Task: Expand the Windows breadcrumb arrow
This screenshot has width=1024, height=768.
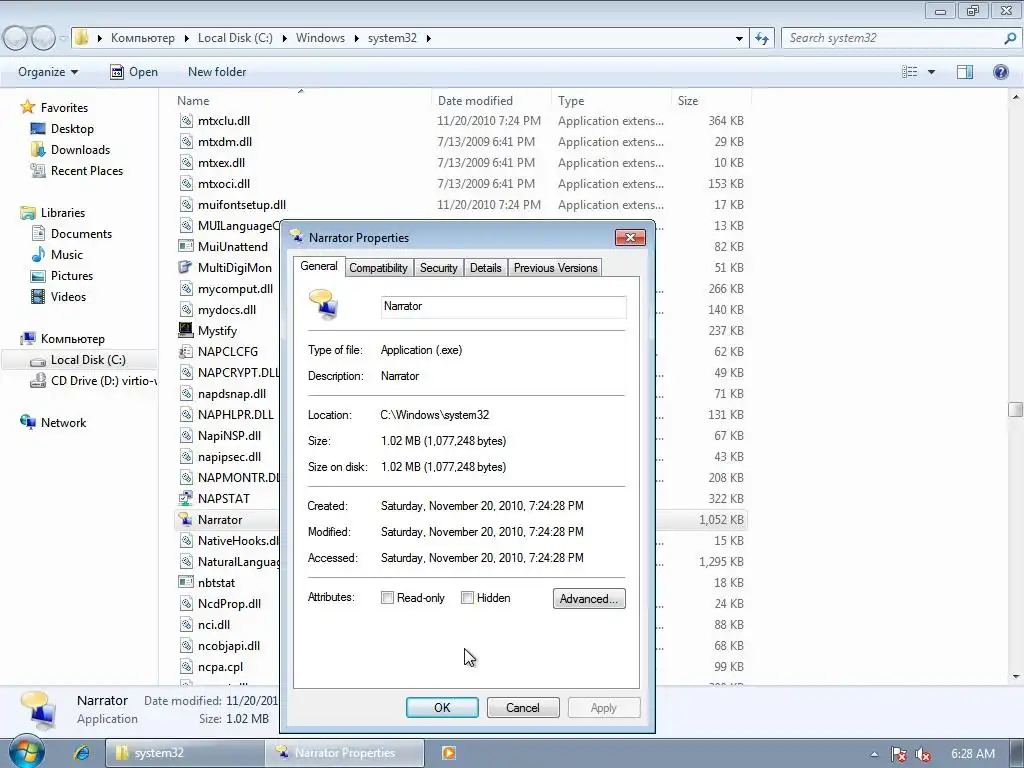Action: 357,39
